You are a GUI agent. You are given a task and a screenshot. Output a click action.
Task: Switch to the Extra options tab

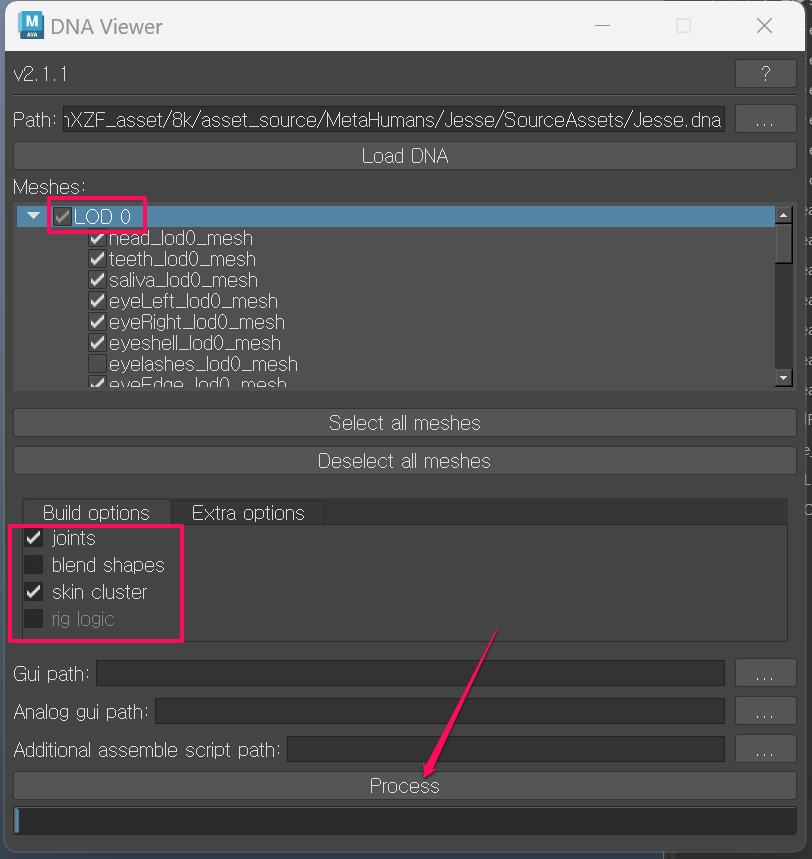(x=247, y=512)
